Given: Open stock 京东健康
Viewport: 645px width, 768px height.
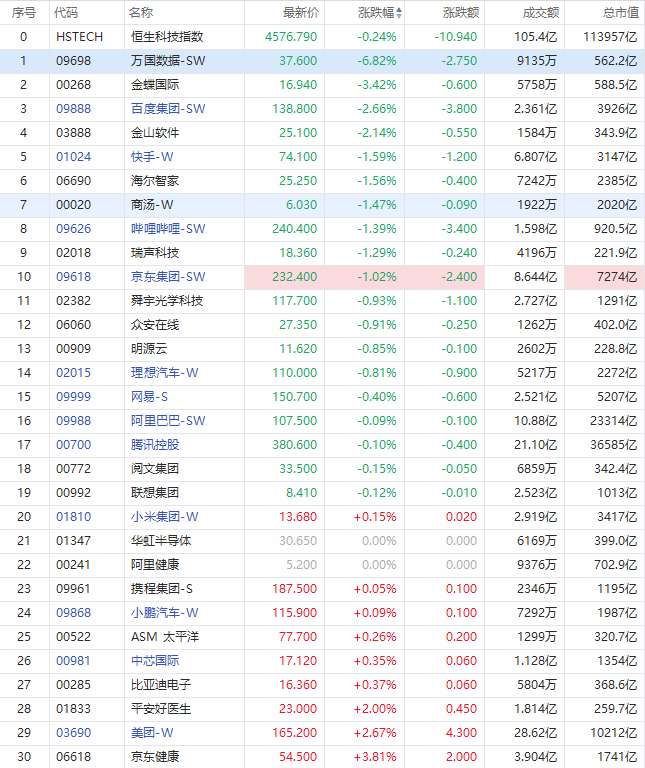Looking at the screenshot, I should (x=155, y=757).
